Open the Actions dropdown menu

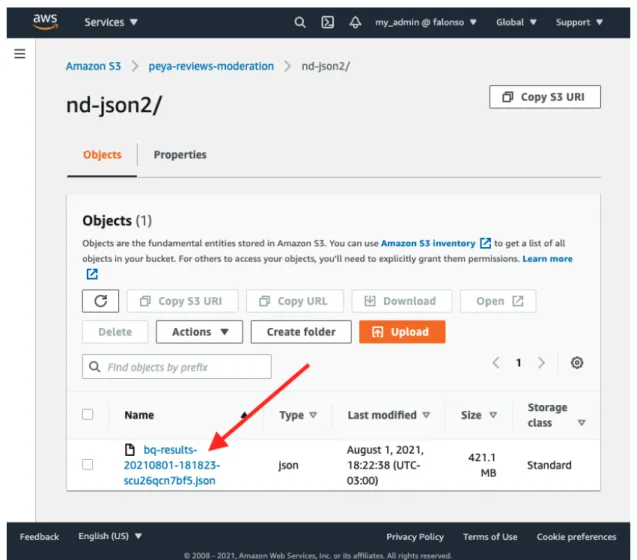coord(199,332)
